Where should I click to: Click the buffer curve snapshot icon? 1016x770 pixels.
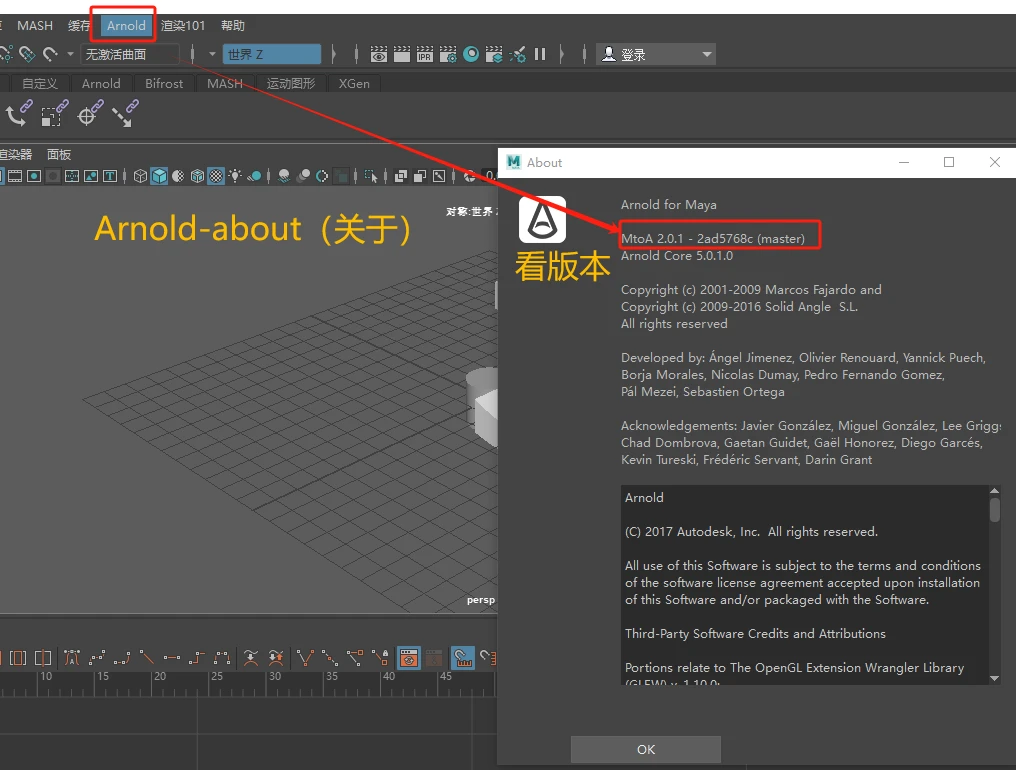[251, 658]
